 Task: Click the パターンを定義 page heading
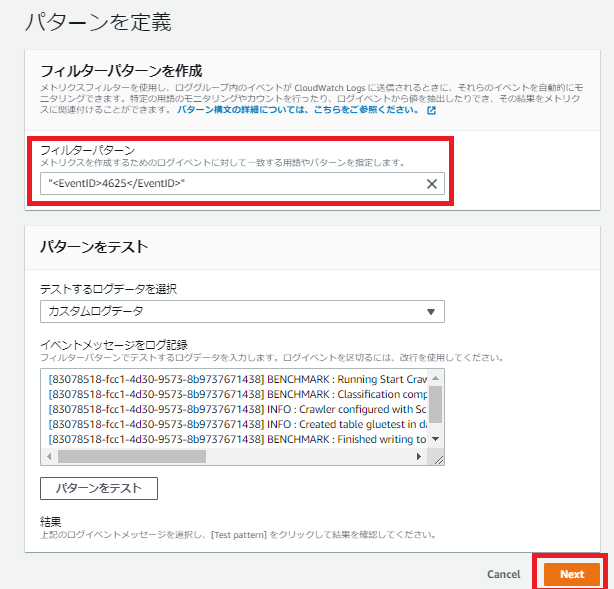[98, 22]
